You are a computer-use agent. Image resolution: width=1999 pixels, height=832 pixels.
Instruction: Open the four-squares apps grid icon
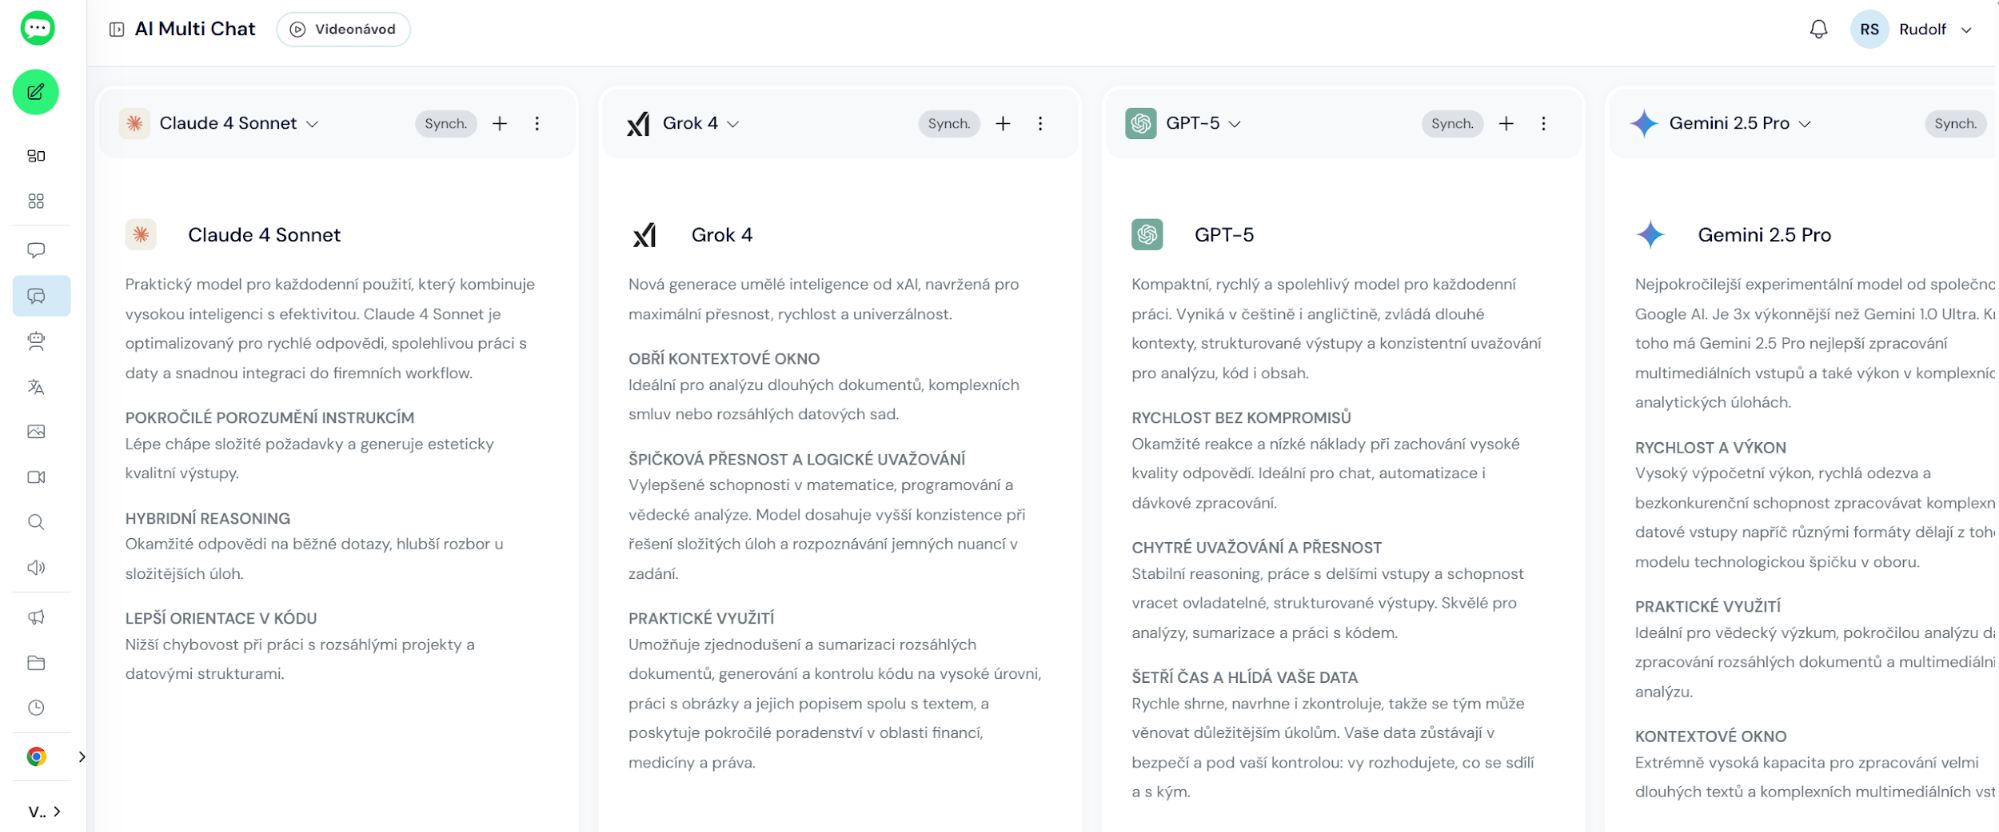click(x=36, y=201)
